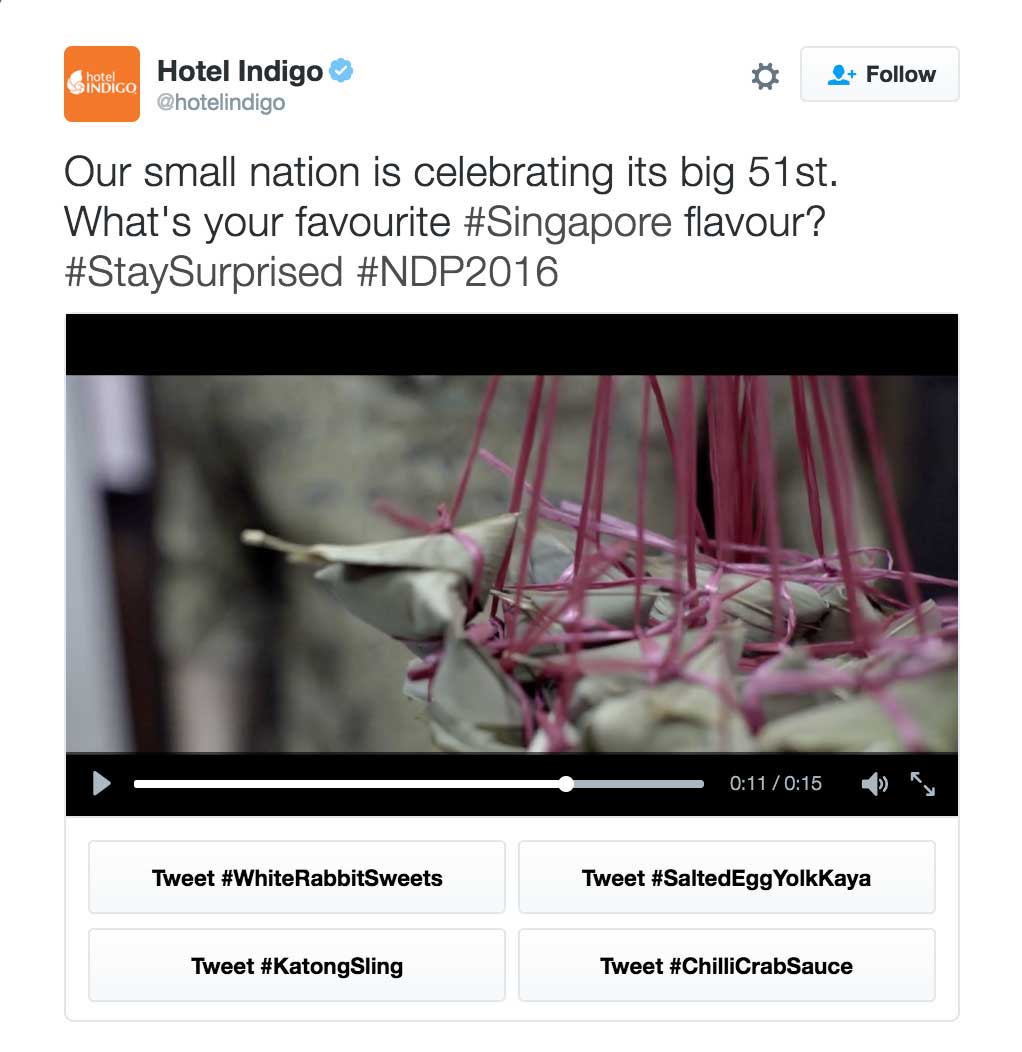Click the #Singapore hashtag
Screen dimensions: 1022x1052
568,223
